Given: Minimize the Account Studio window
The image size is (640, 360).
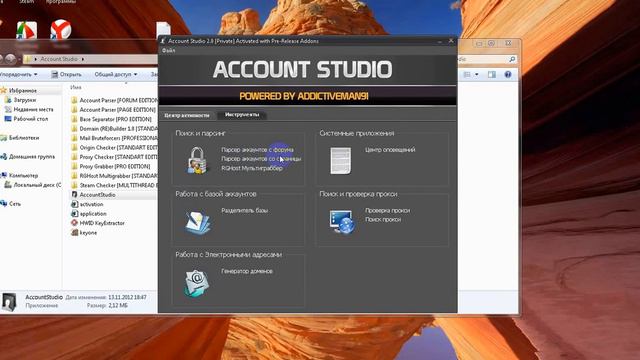Looking at the screenshot, I should (440, 41).
